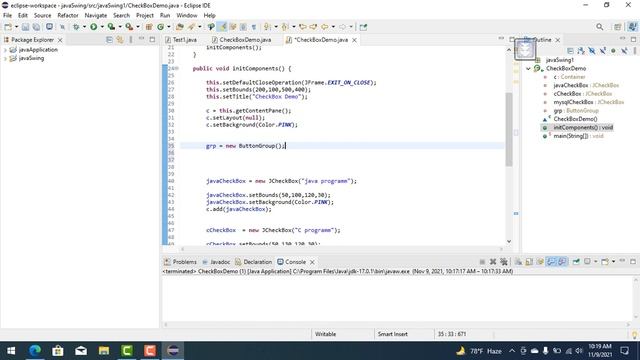Run the program with the green Run button

(x=93, y=27)
